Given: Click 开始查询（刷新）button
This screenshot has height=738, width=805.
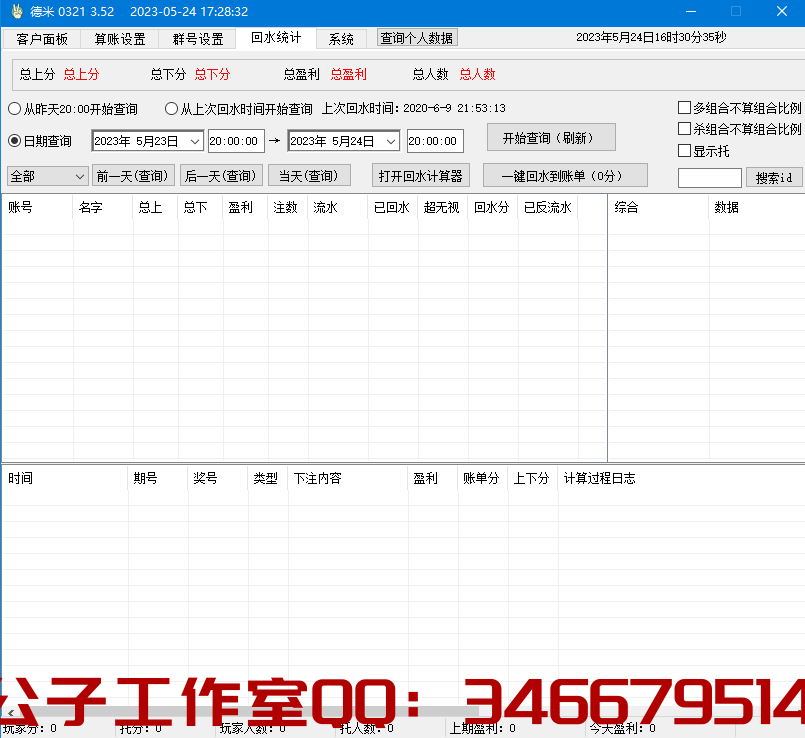Looking at the screenshot, I should pos(551,138).
